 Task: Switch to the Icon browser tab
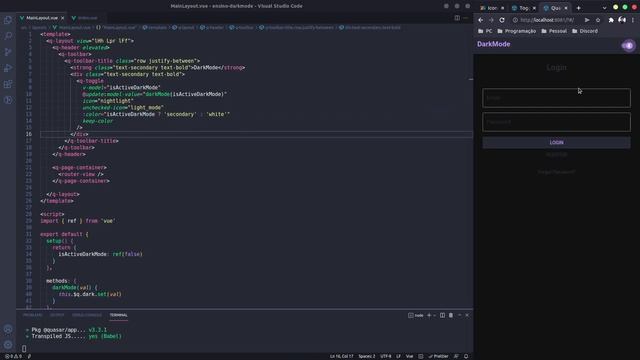(492, 8)
